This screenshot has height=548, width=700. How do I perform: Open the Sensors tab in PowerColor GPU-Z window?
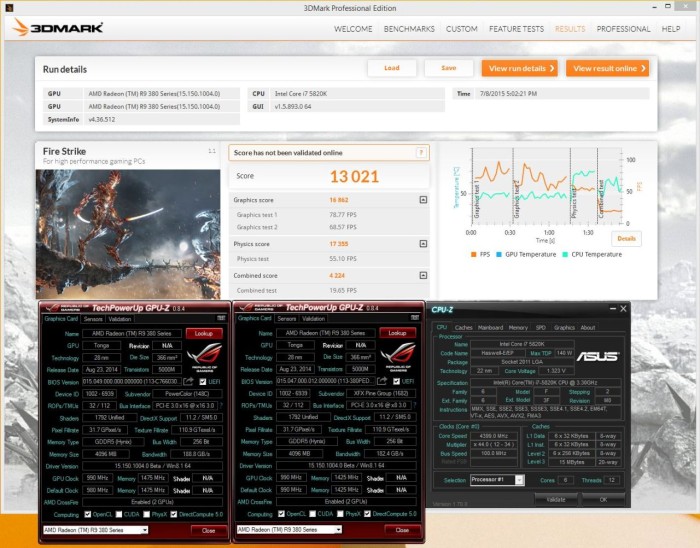pos(93,319)
